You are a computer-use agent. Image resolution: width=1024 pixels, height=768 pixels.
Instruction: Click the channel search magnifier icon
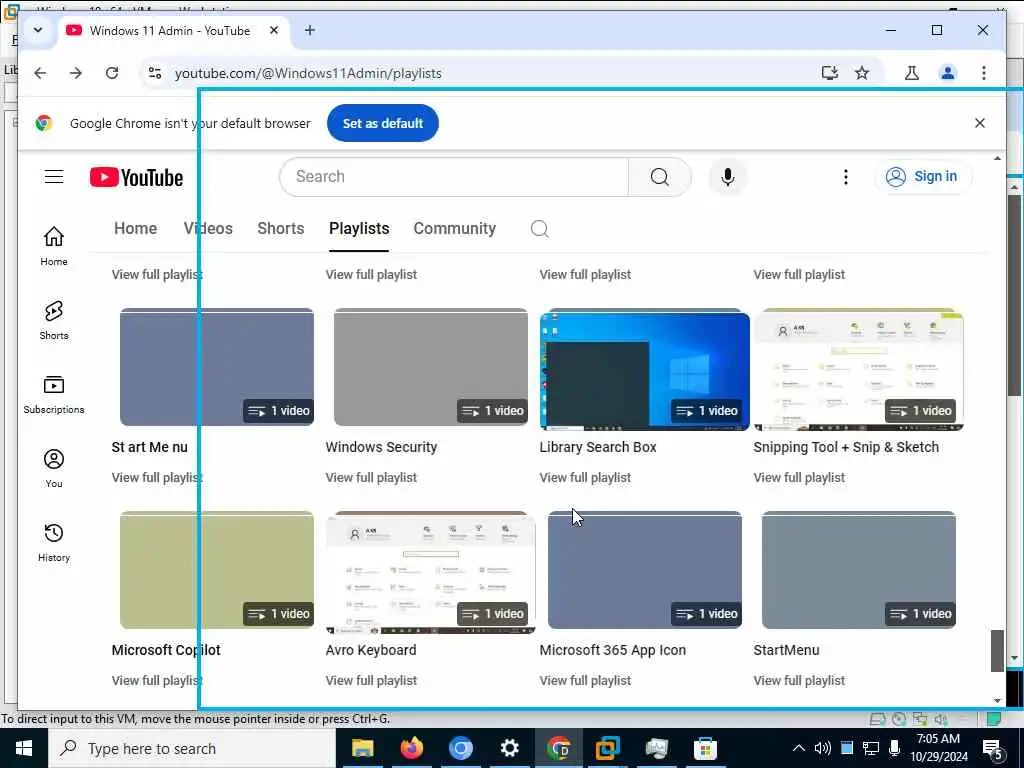coord(539,229)
